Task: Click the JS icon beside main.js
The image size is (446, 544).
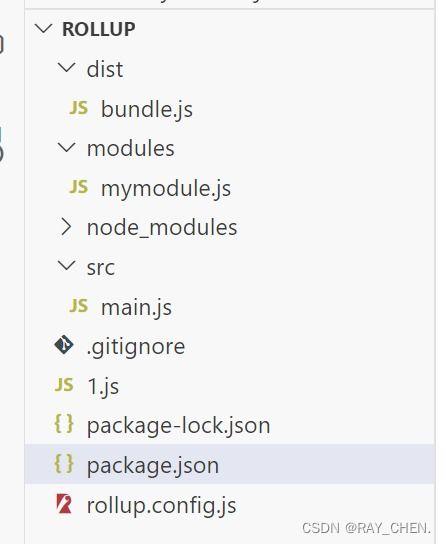Action: coord(79,306)
